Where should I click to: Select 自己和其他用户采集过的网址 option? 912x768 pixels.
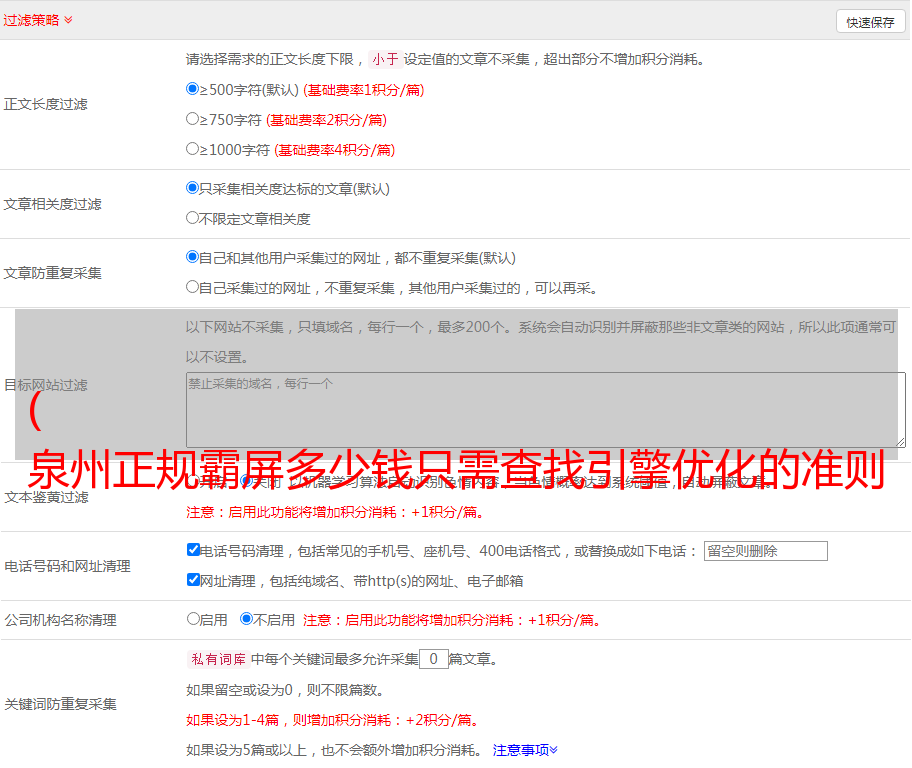193,257
